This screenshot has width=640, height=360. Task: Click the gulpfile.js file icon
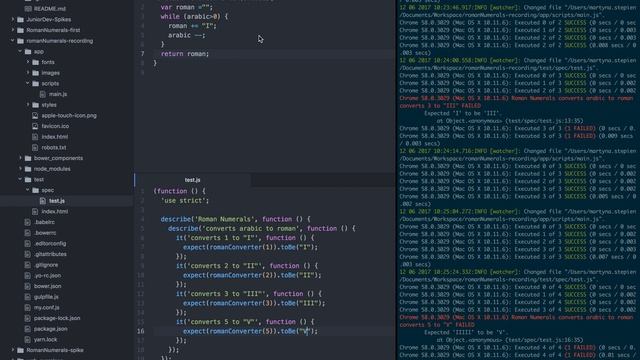click(x=28, y=297)
